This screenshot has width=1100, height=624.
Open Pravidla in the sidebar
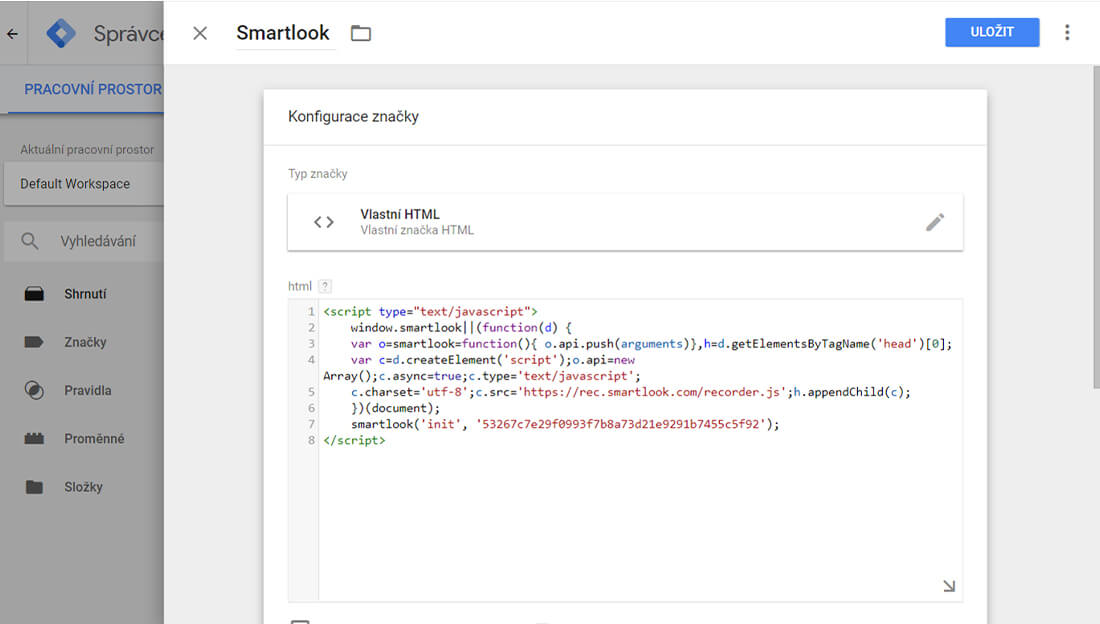pyautogui.click(x=88, y=390)
